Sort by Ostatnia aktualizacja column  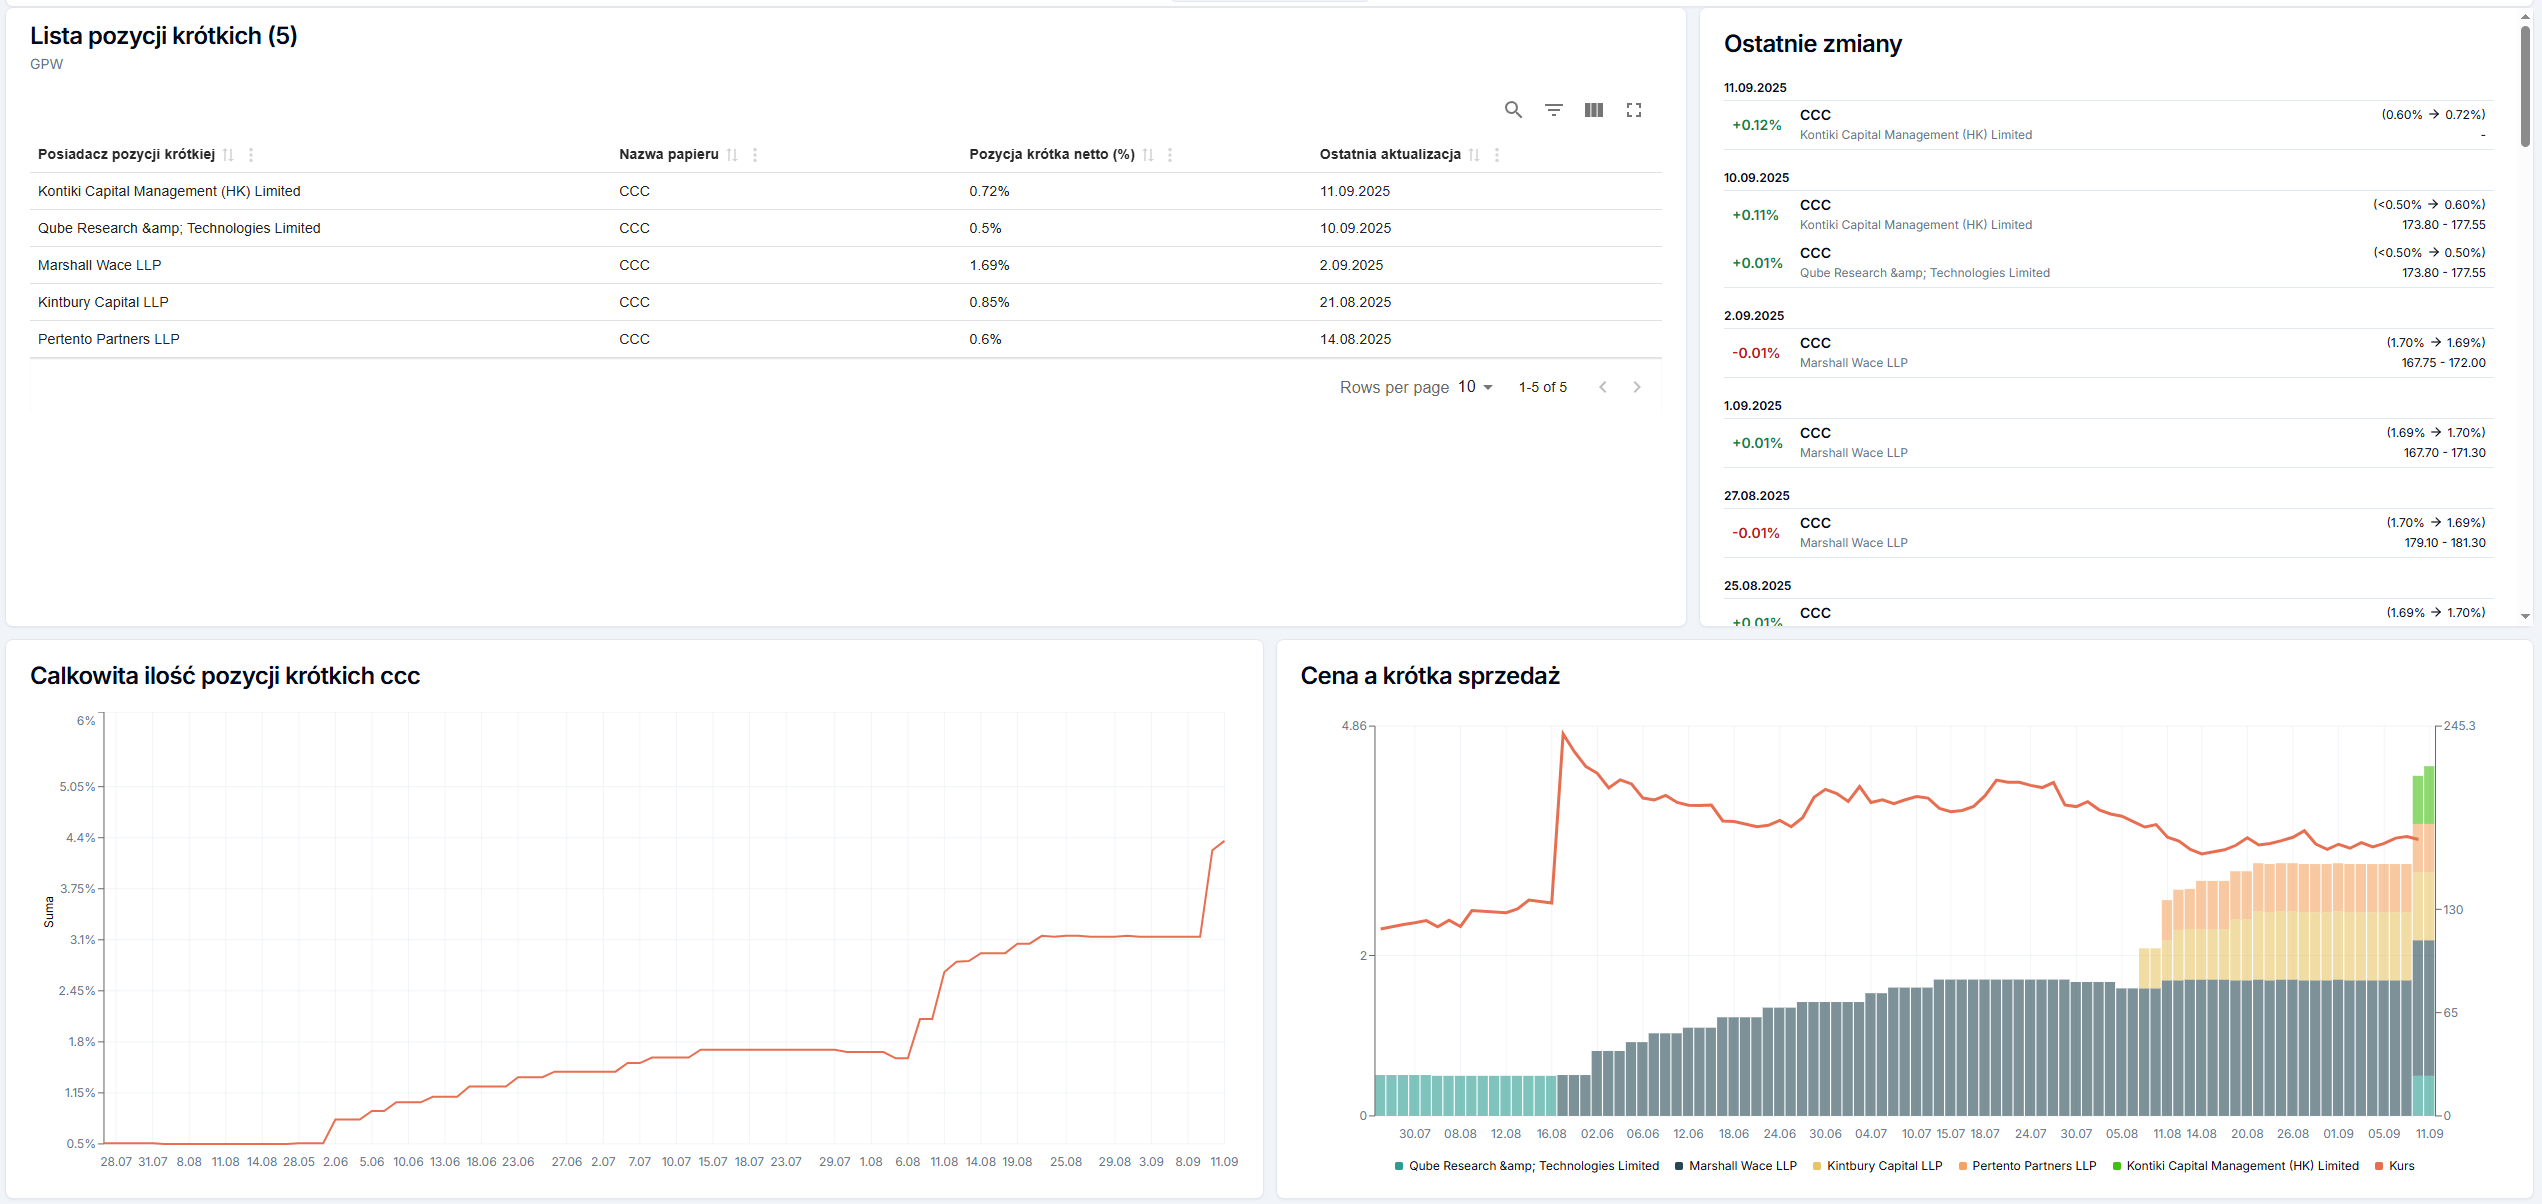tap(1474, 155)
